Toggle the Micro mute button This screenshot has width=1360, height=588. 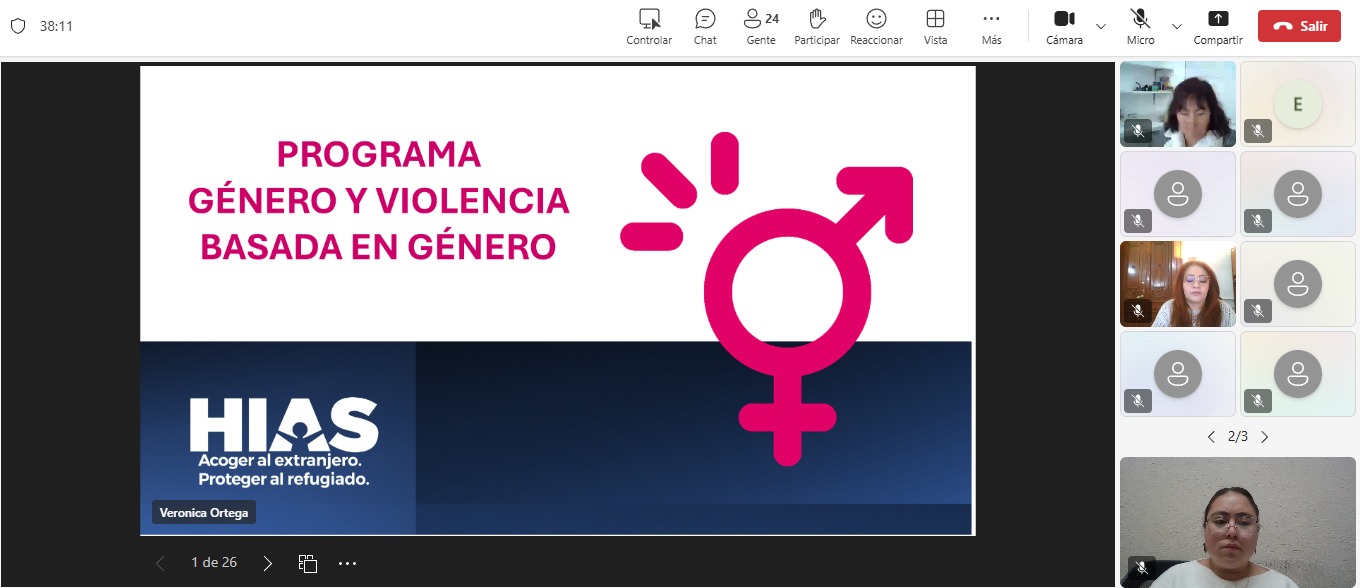tap(1140, 20)
